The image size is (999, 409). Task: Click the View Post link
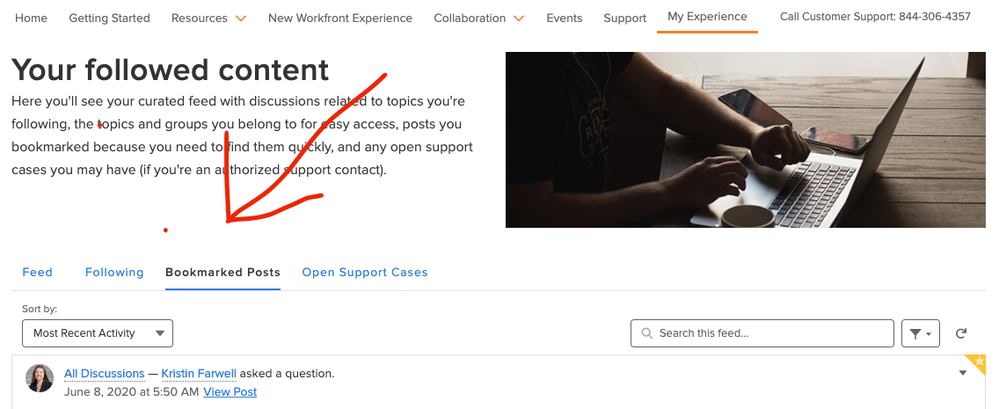click(x=230, y=392)
